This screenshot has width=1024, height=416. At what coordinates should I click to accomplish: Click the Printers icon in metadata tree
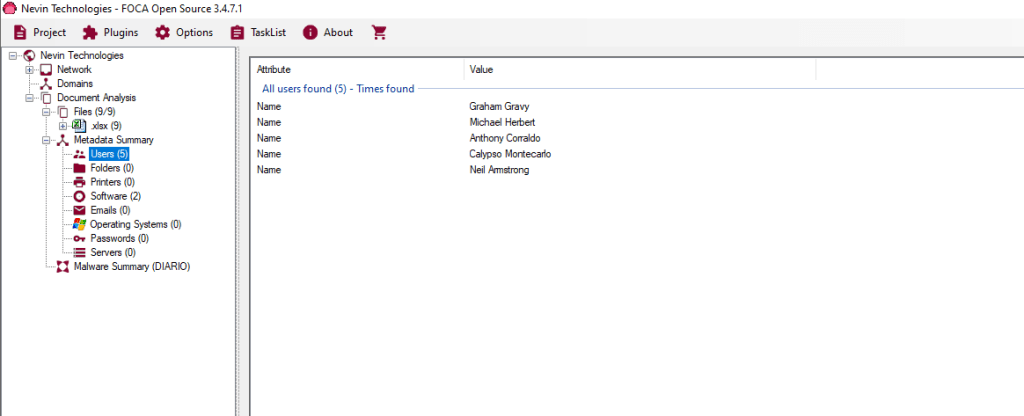click(x=80, y=182)
